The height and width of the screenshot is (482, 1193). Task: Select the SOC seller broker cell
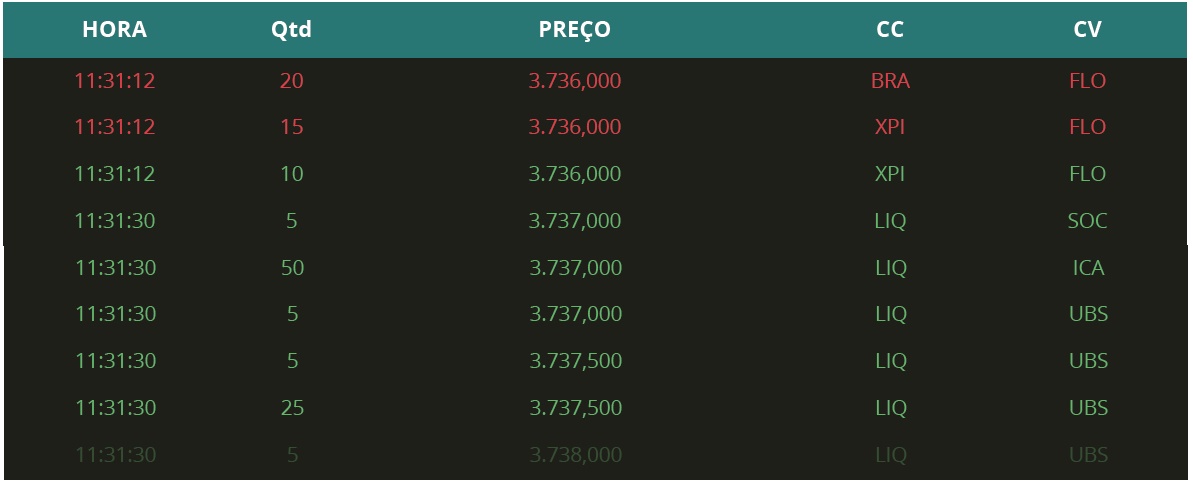pos(1087,221)
